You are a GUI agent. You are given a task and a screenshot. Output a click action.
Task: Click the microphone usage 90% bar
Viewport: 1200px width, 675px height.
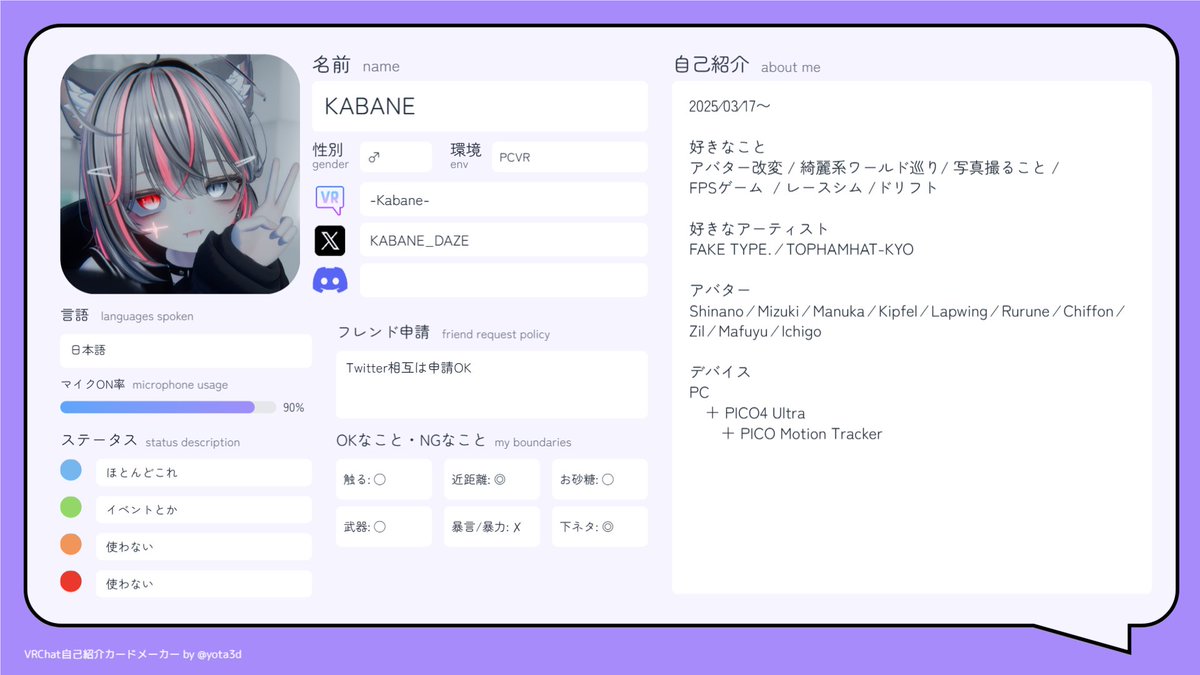tap(168, 407)
